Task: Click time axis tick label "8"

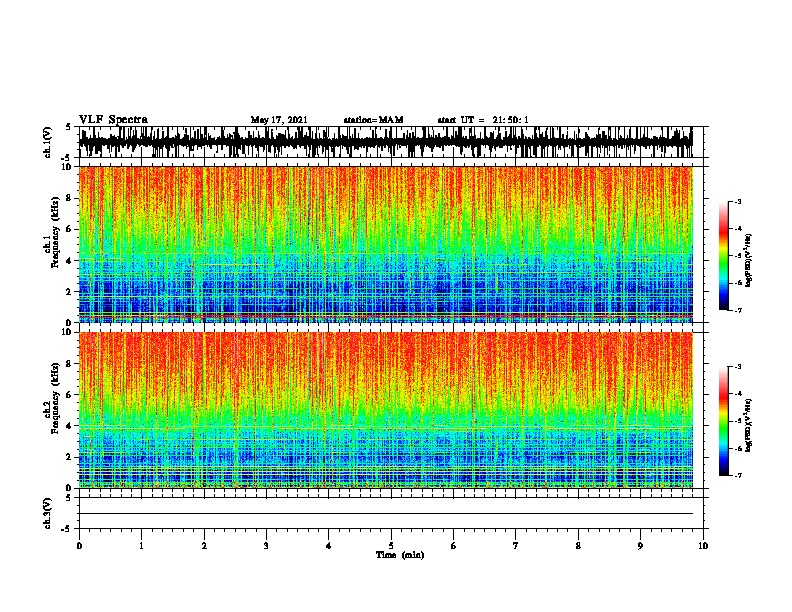Action: (x=578, y=545)
